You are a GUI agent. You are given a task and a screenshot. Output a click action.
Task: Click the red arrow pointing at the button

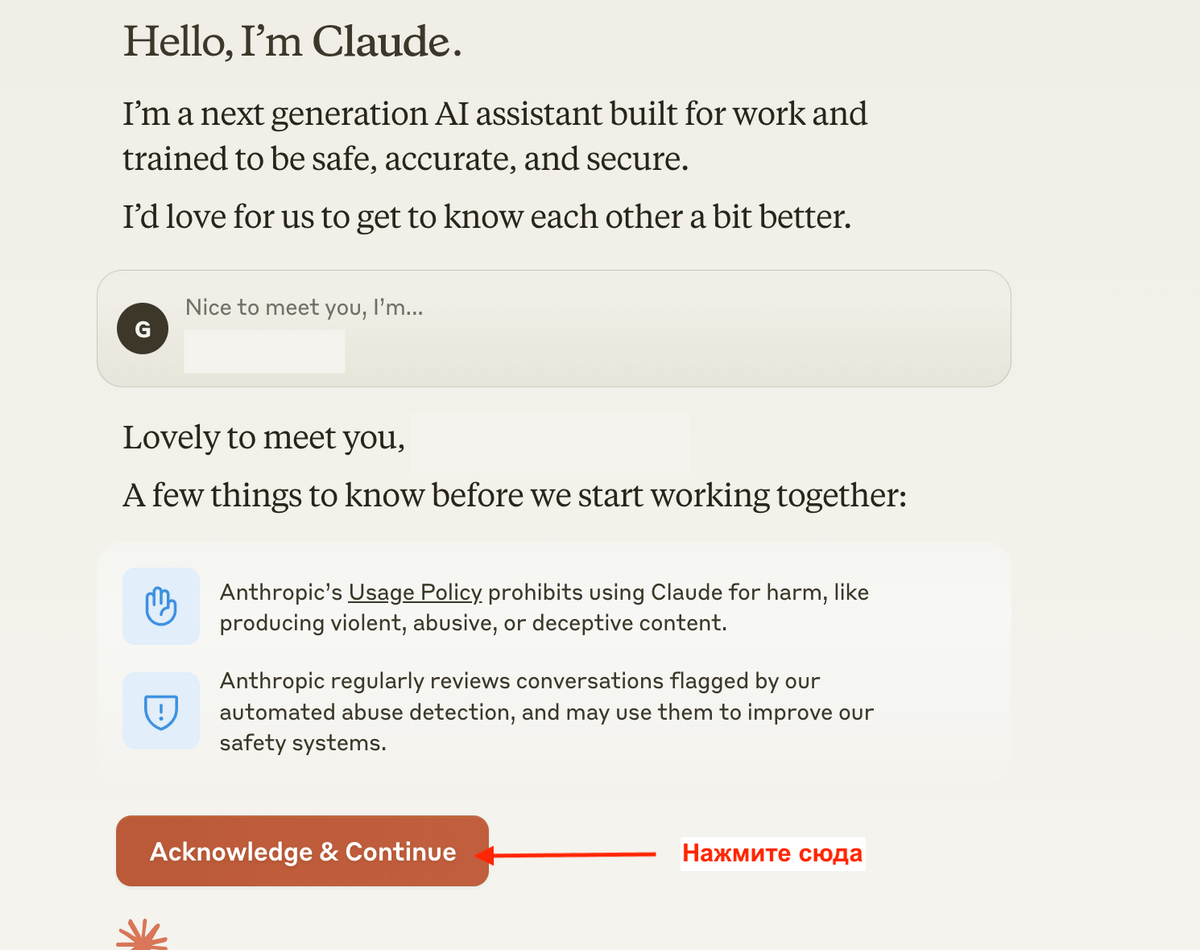(564, 855)
